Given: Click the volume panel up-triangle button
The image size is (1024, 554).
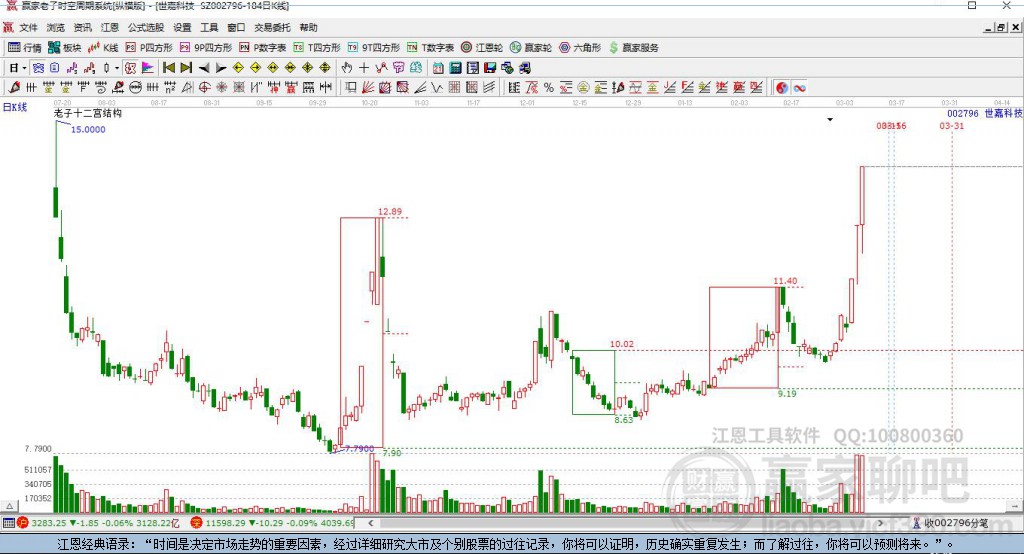Looking at the screenshot, I should 9,506.
